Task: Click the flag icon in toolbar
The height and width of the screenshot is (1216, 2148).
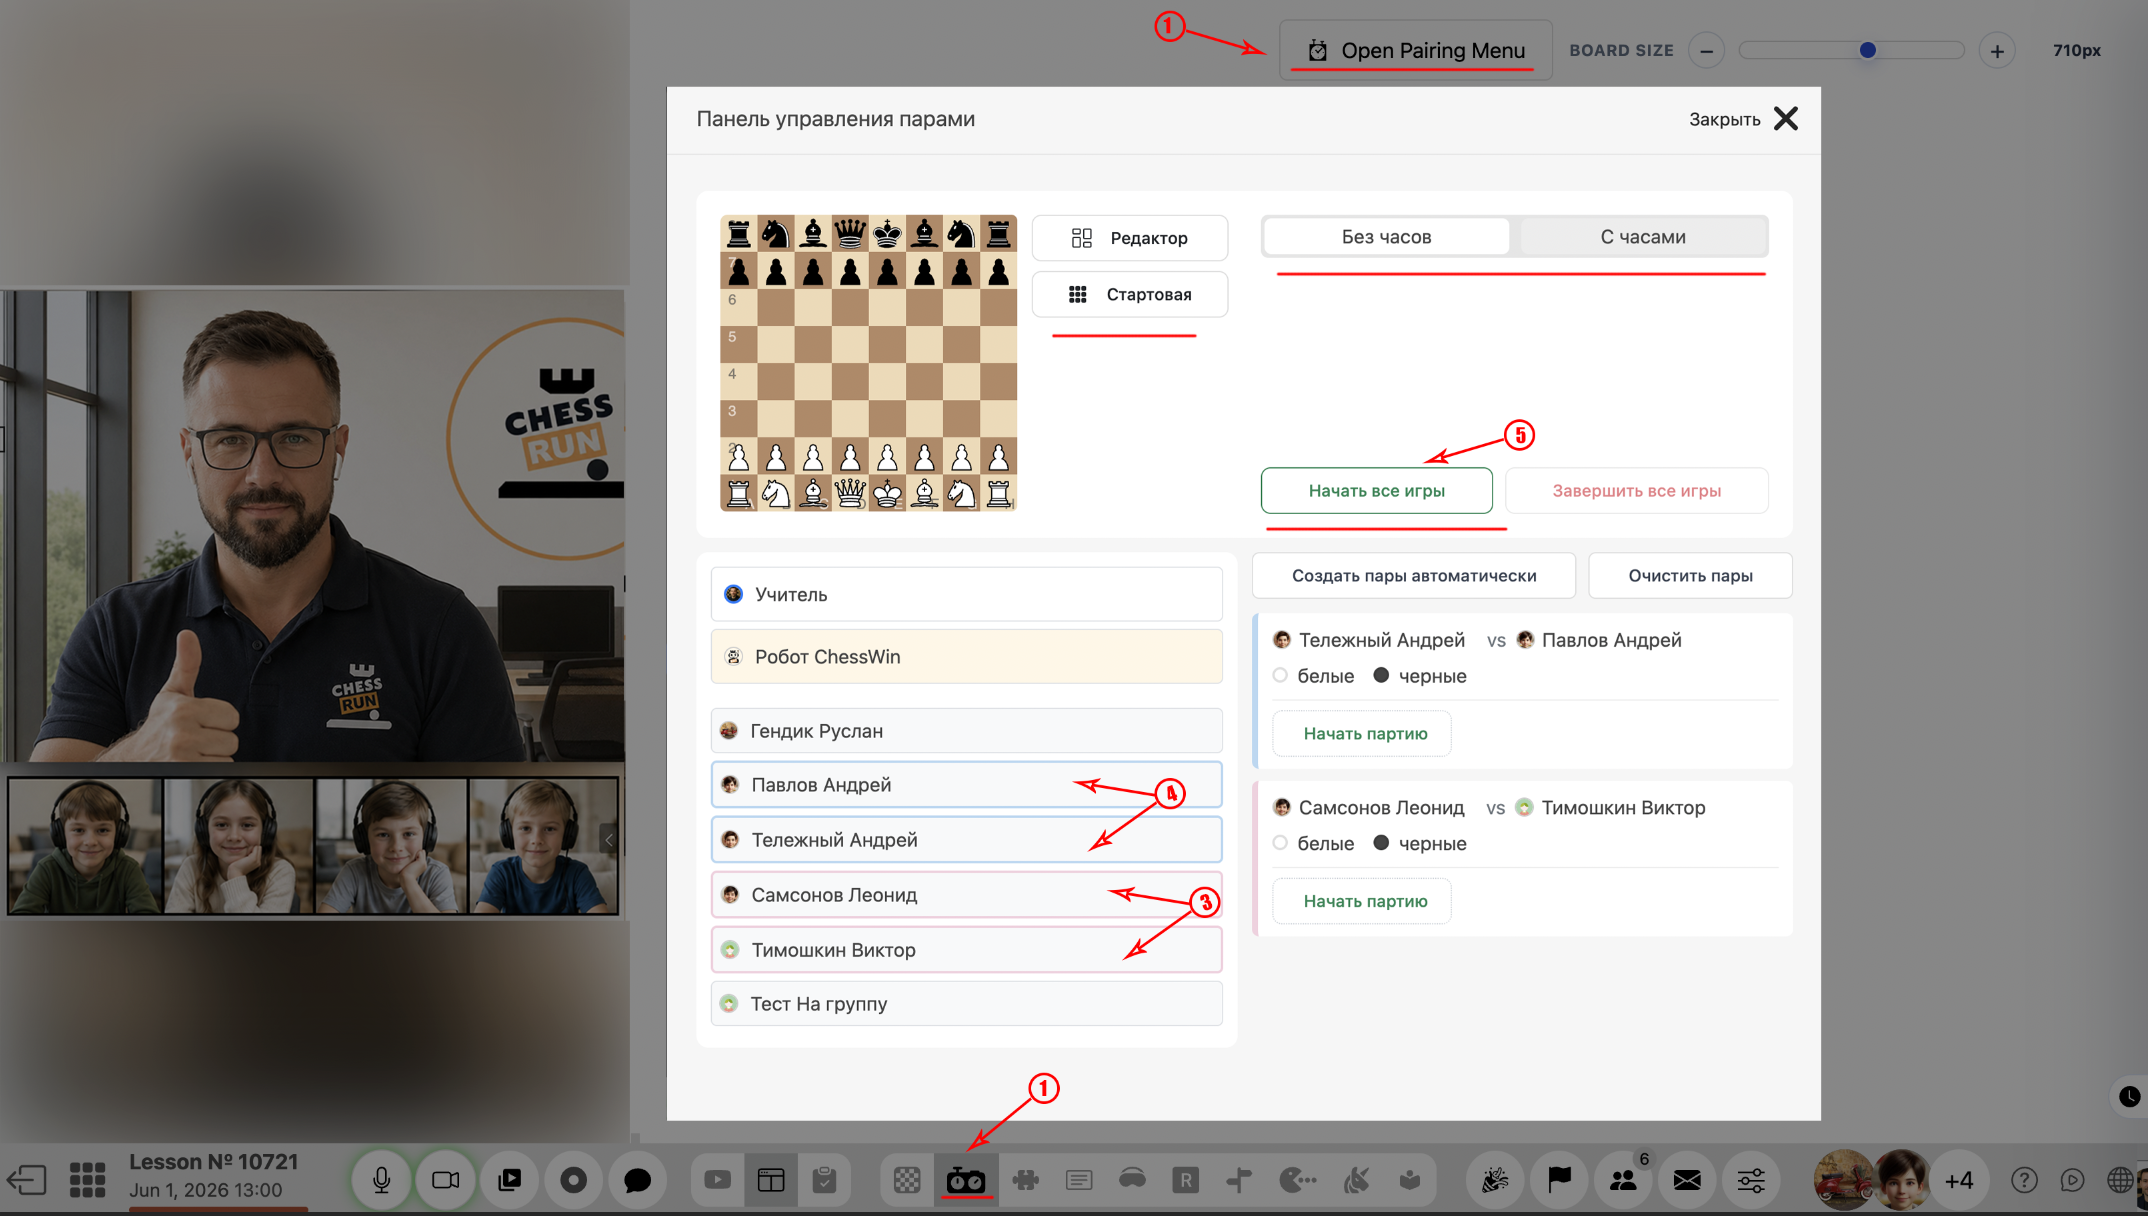Action: [x=1559, y=1180]
